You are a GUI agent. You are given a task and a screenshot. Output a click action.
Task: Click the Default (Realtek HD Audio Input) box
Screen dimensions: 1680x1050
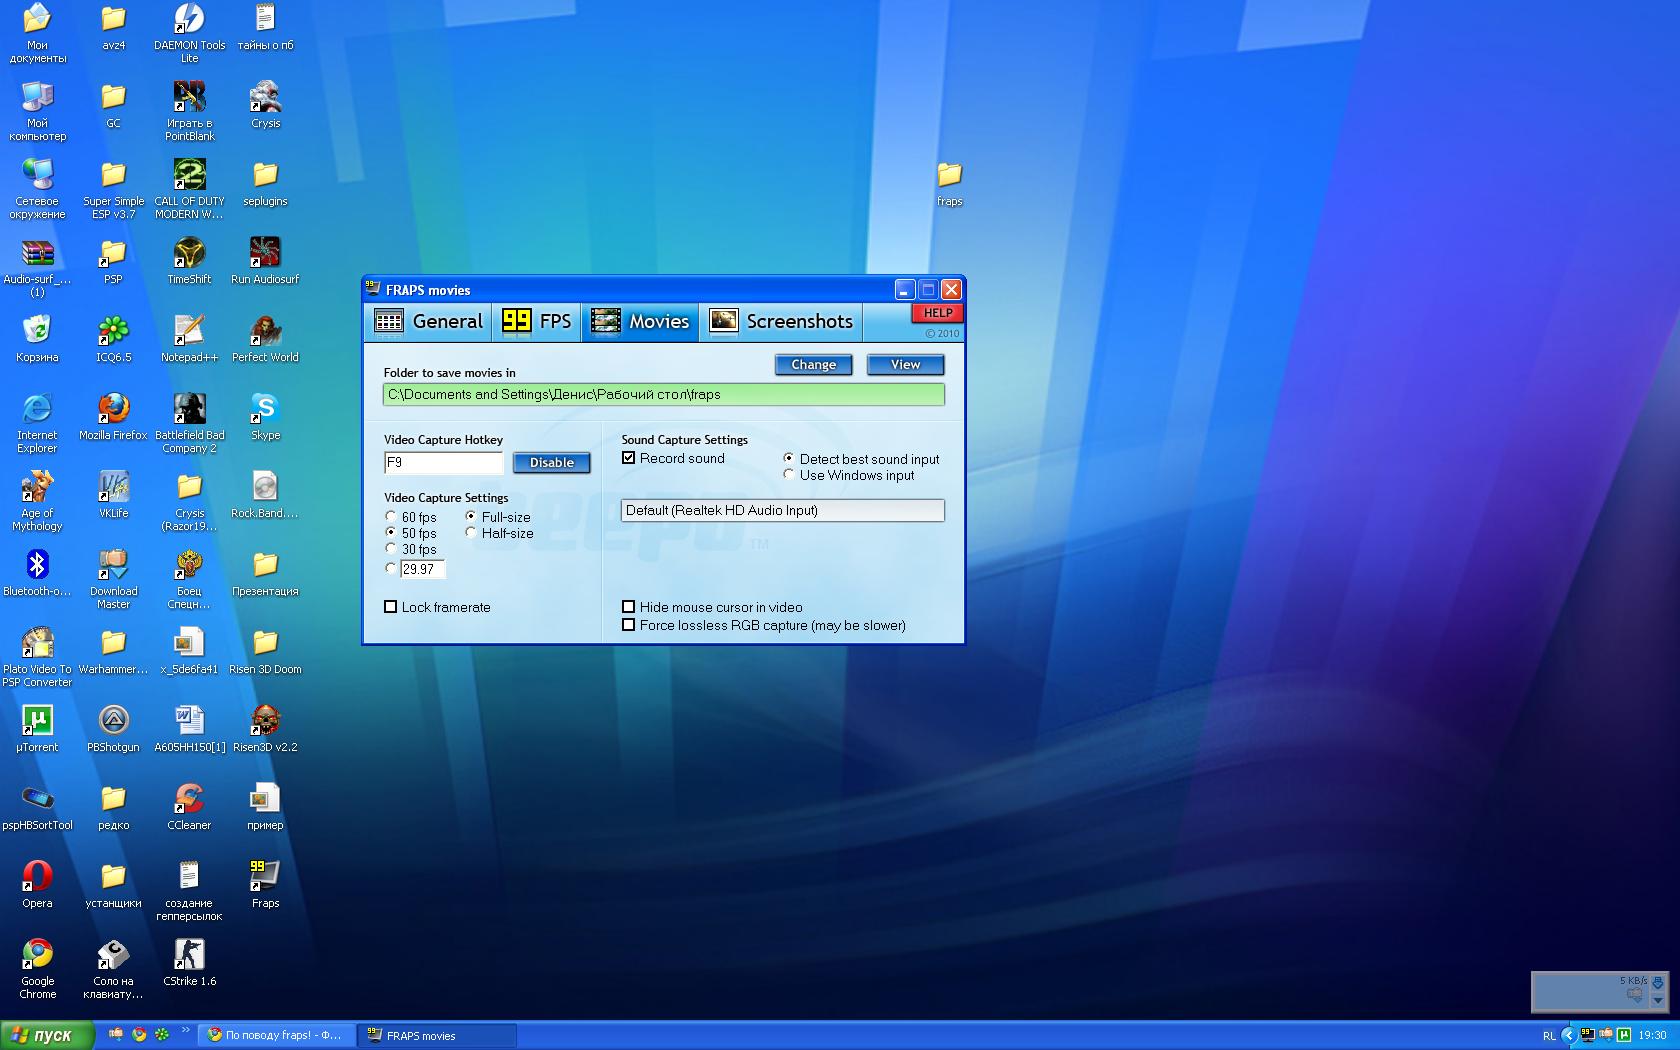[x=782, y=510]
